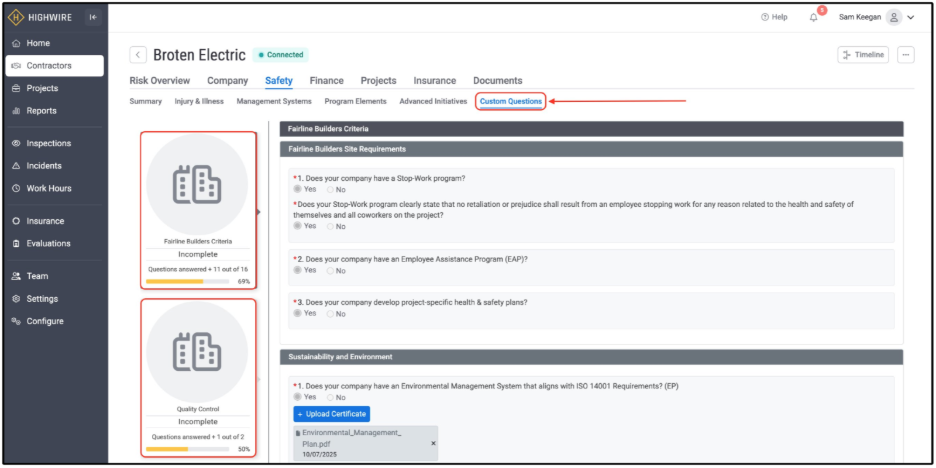936x468 pixels.
Task: Select No for no retaliation question
Action: [330, 227]
